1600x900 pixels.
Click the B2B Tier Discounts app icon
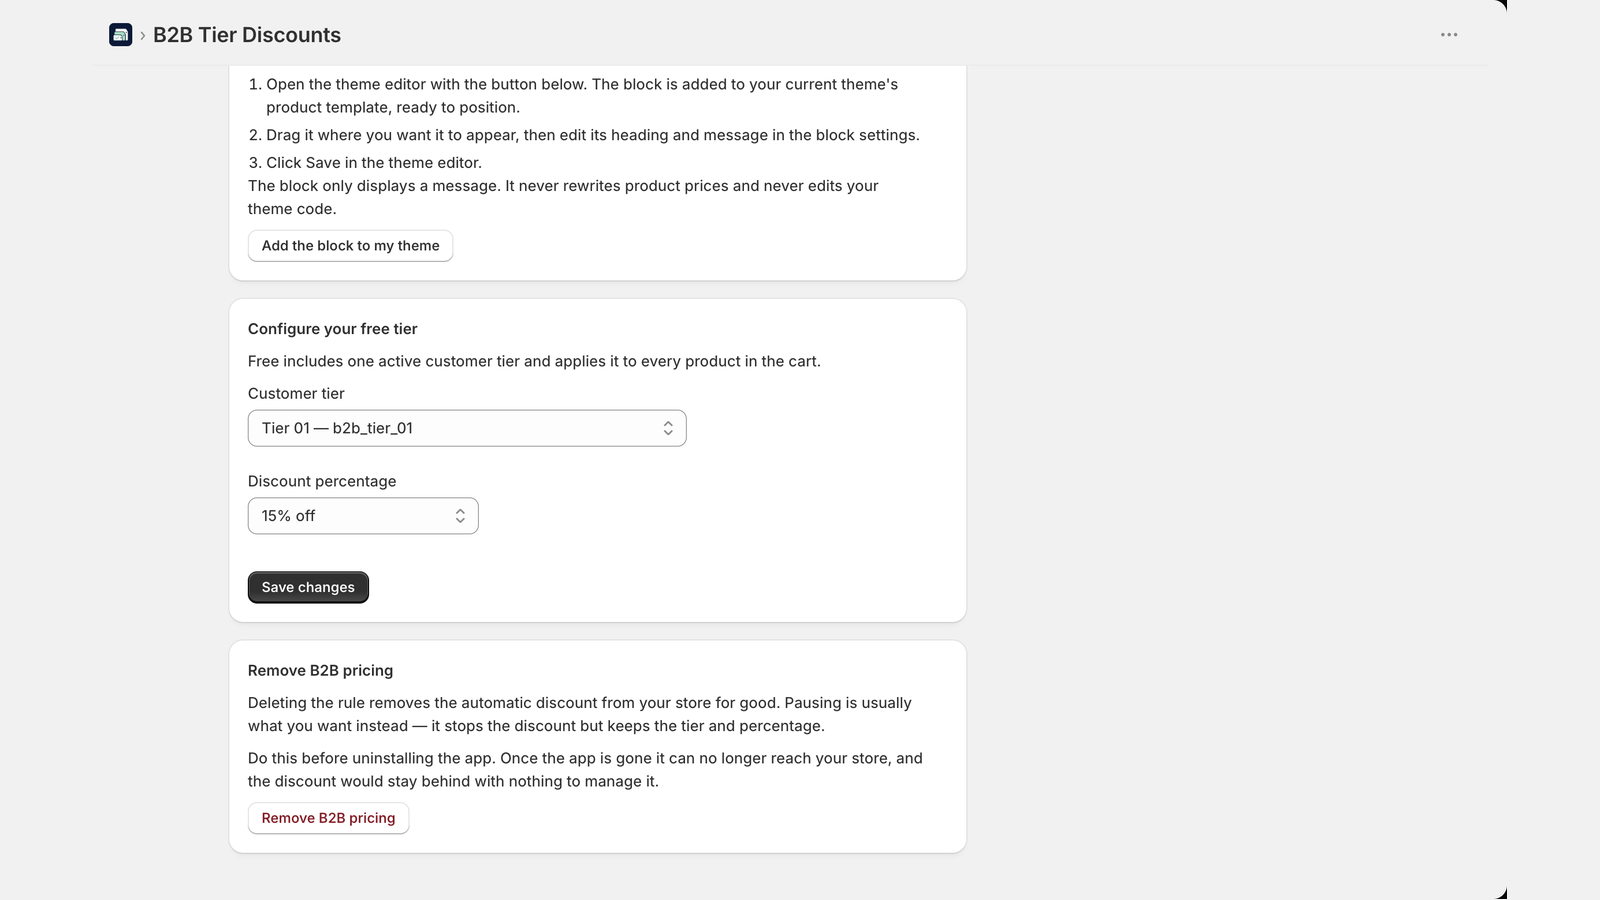[120, 35]
